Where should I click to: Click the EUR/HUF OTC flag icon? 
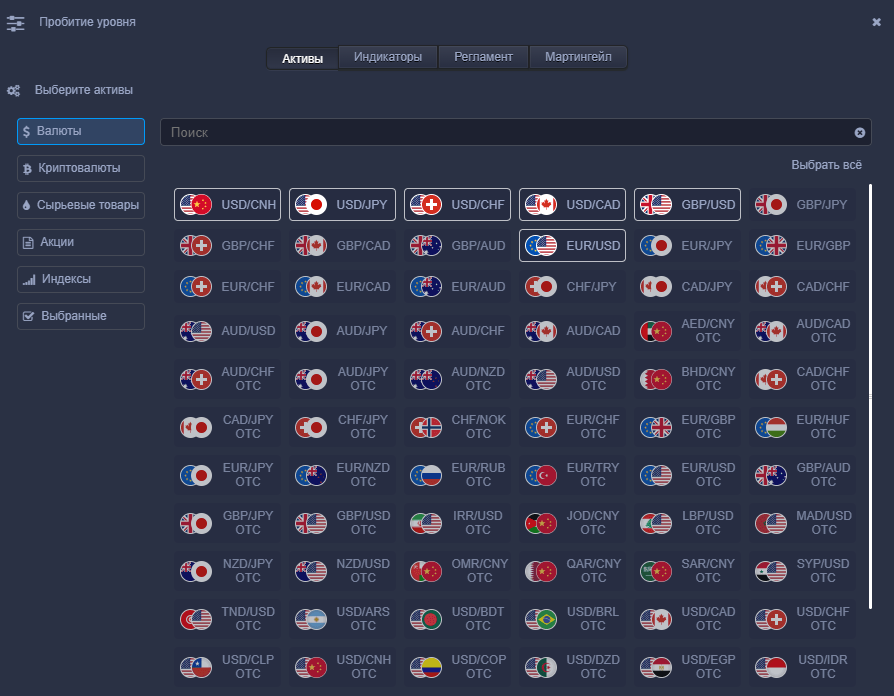click(771, 427)
